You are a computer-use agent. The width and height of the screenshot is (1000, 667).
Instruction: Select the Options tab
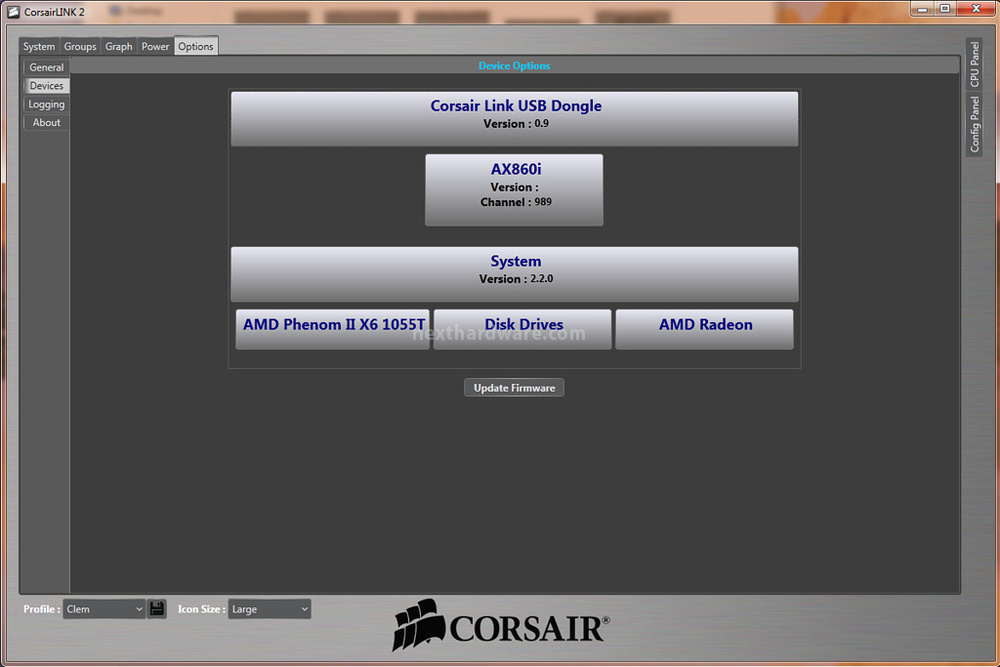pos(196,46)
